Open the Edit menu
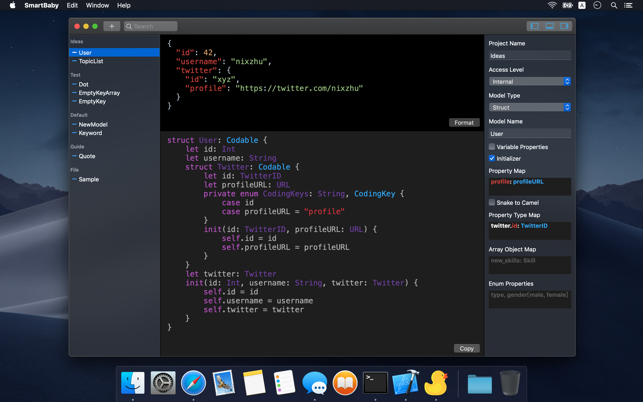Image resolution: width=643 pixels, height=402 pixels. pyautogui.click(x=72, y=6)
